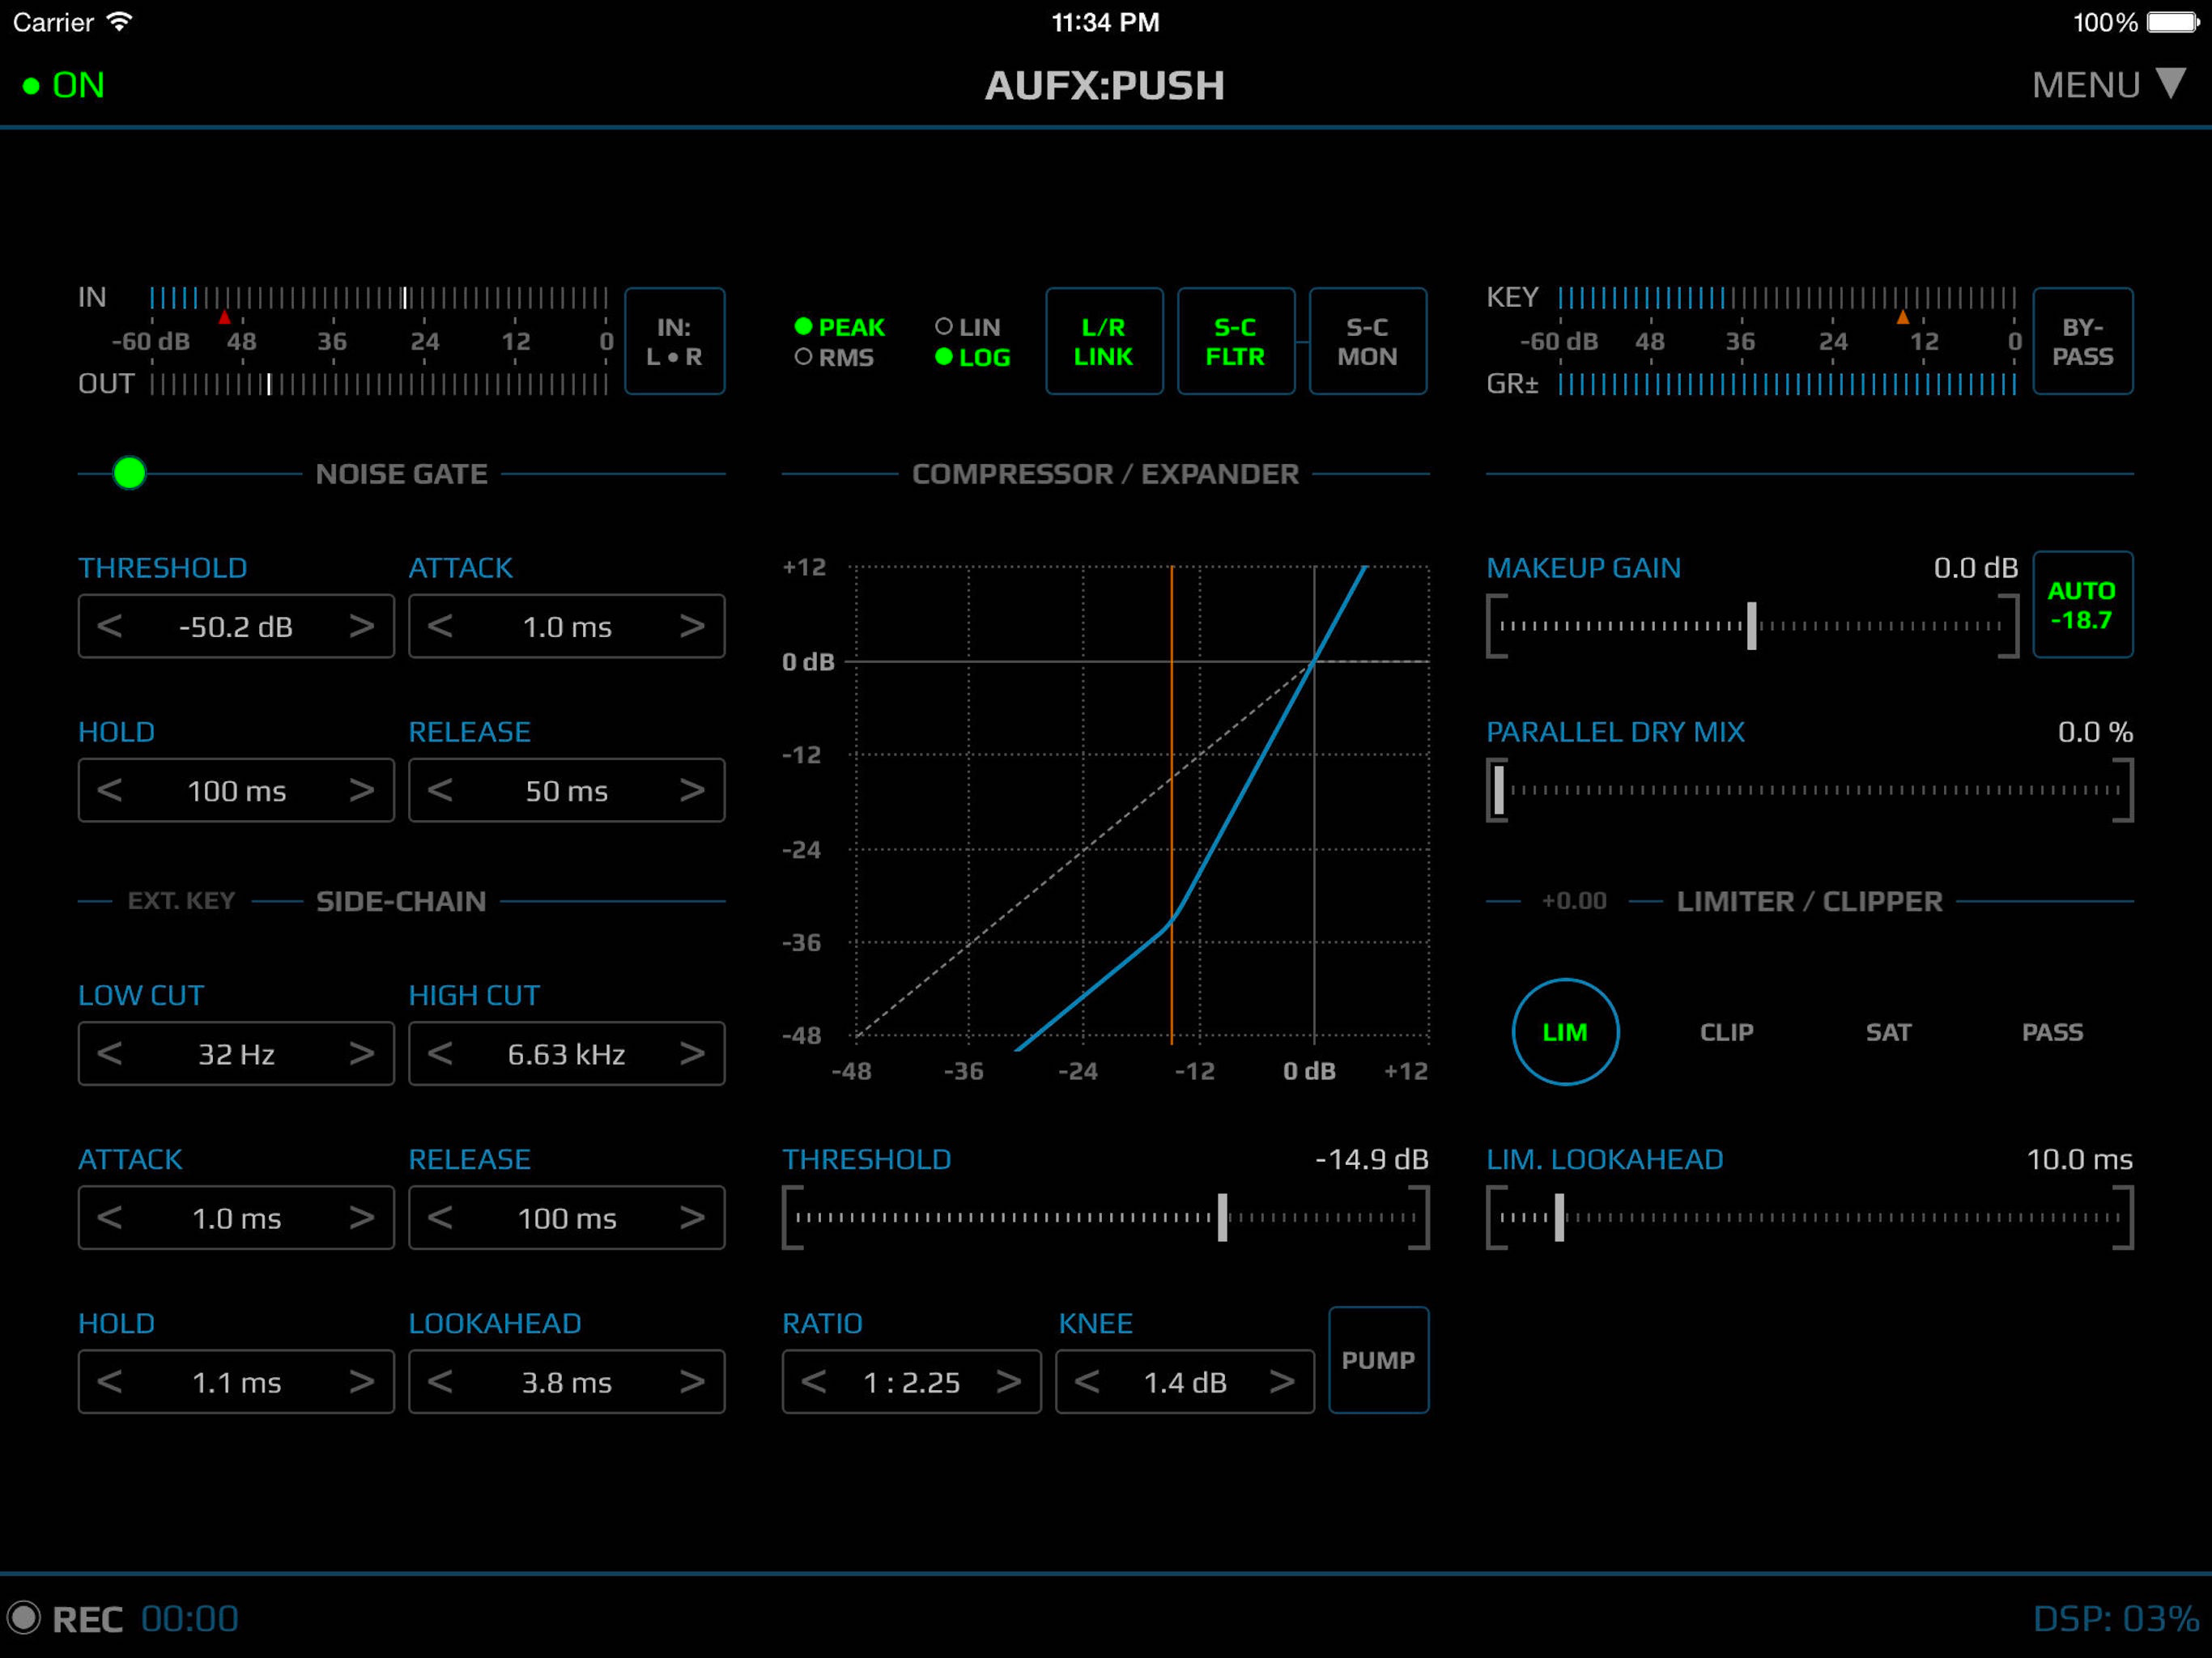Select PASS limiter mode

tap(2053, 1032)
